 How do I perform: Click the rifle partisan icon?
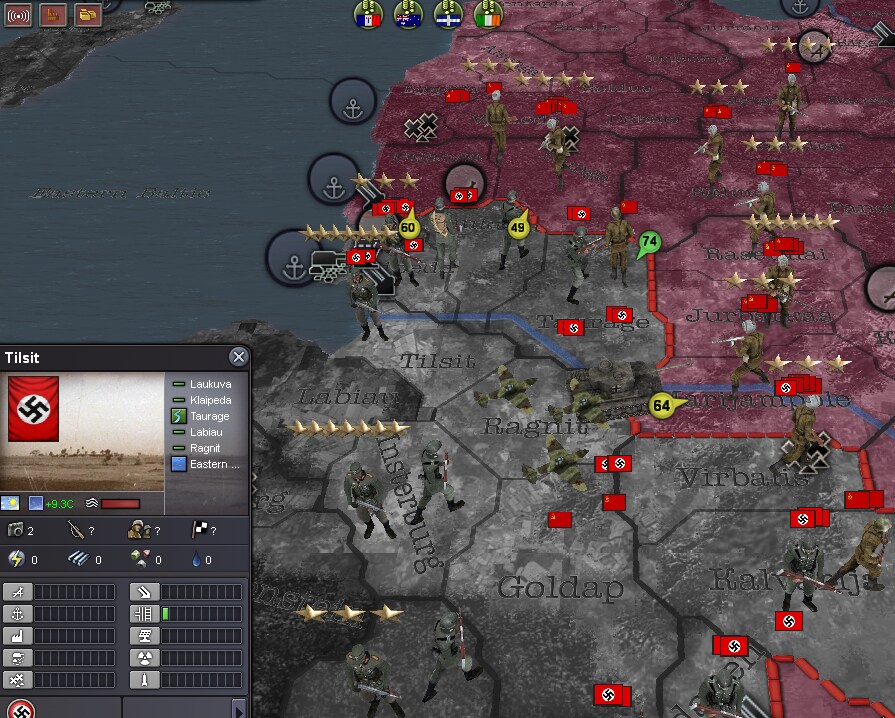(76, 530)
